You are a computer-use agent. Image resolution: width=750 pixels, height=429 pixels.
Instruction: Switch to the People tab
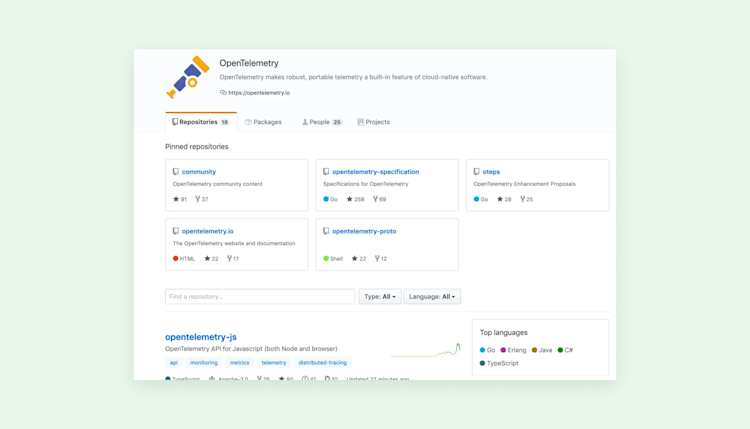pyautogui.click(x=322, y=122)
